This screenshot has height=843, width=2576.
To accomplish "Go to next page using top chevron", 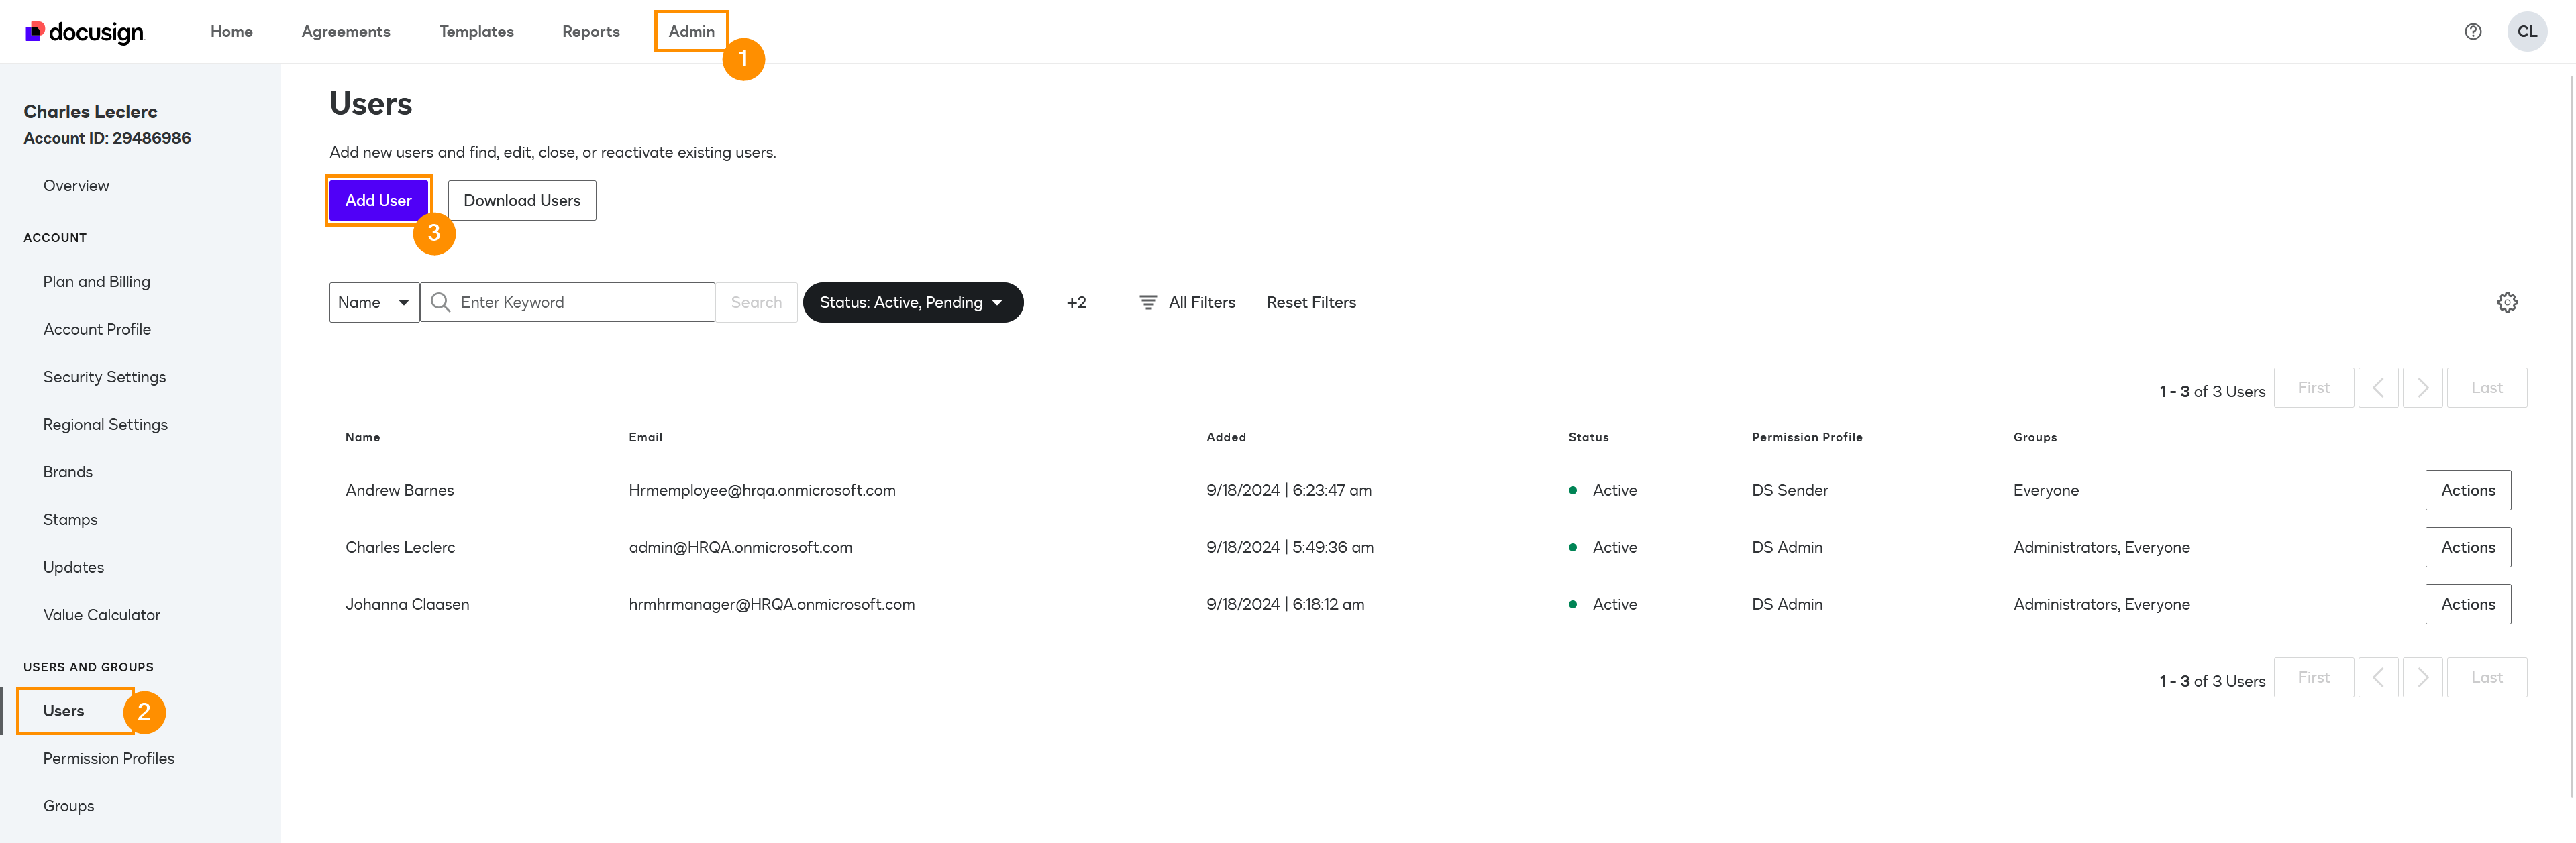I will point(2422,388).
